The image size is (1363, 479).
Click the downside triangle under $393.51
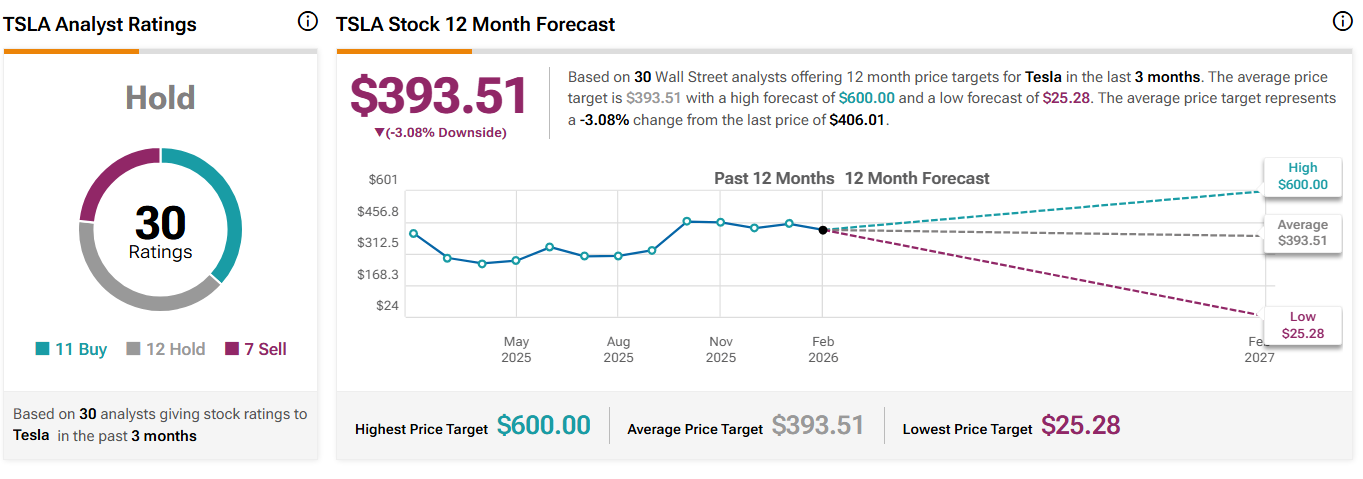(380, 133)
